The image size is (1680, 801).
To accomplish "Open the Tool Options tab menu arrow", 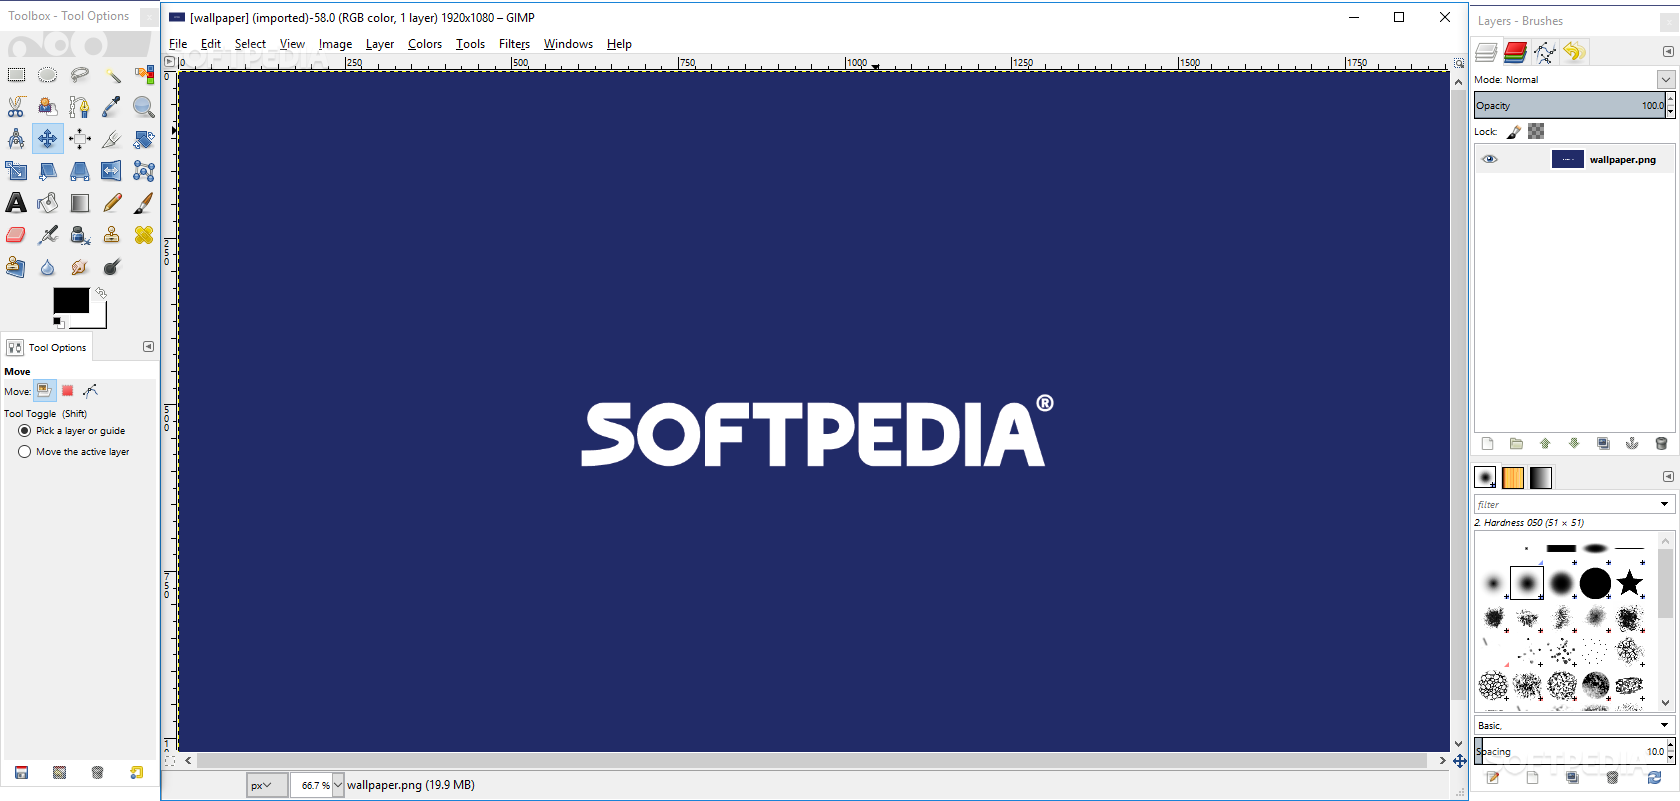I will (x=148, y=347).
